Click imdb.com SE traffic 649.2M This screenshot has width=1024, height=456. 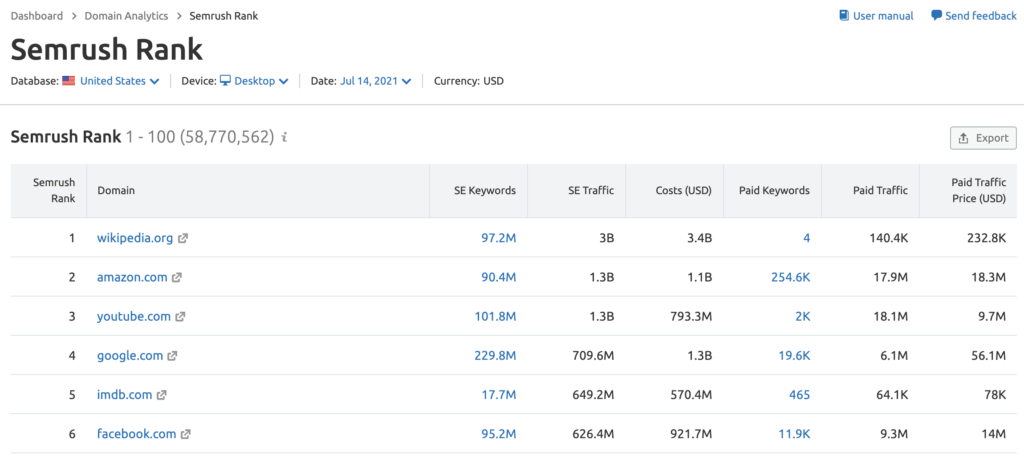[594, 395]
